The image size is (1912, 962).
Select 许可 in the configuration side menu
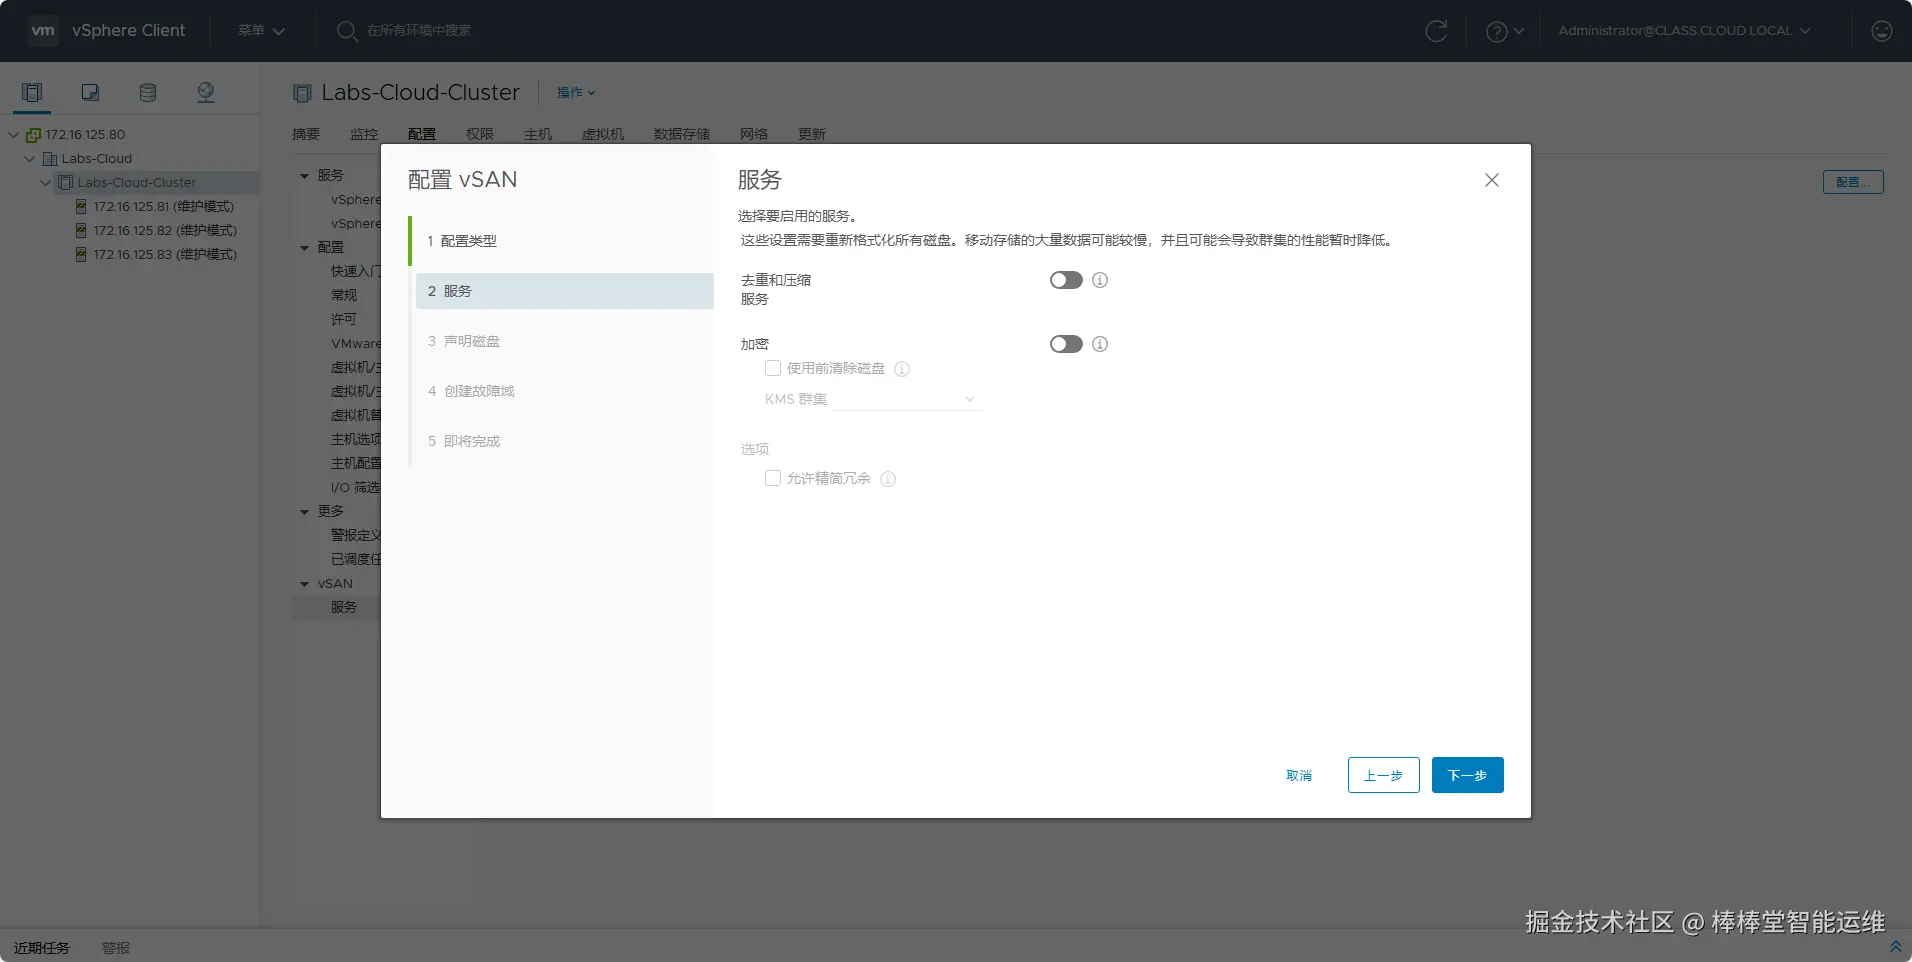click(344, 320)
